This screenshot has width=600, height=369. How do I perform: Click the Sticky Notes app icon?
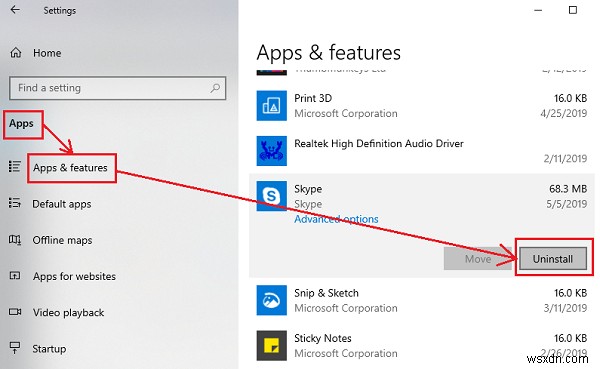[x=271, y=346]
